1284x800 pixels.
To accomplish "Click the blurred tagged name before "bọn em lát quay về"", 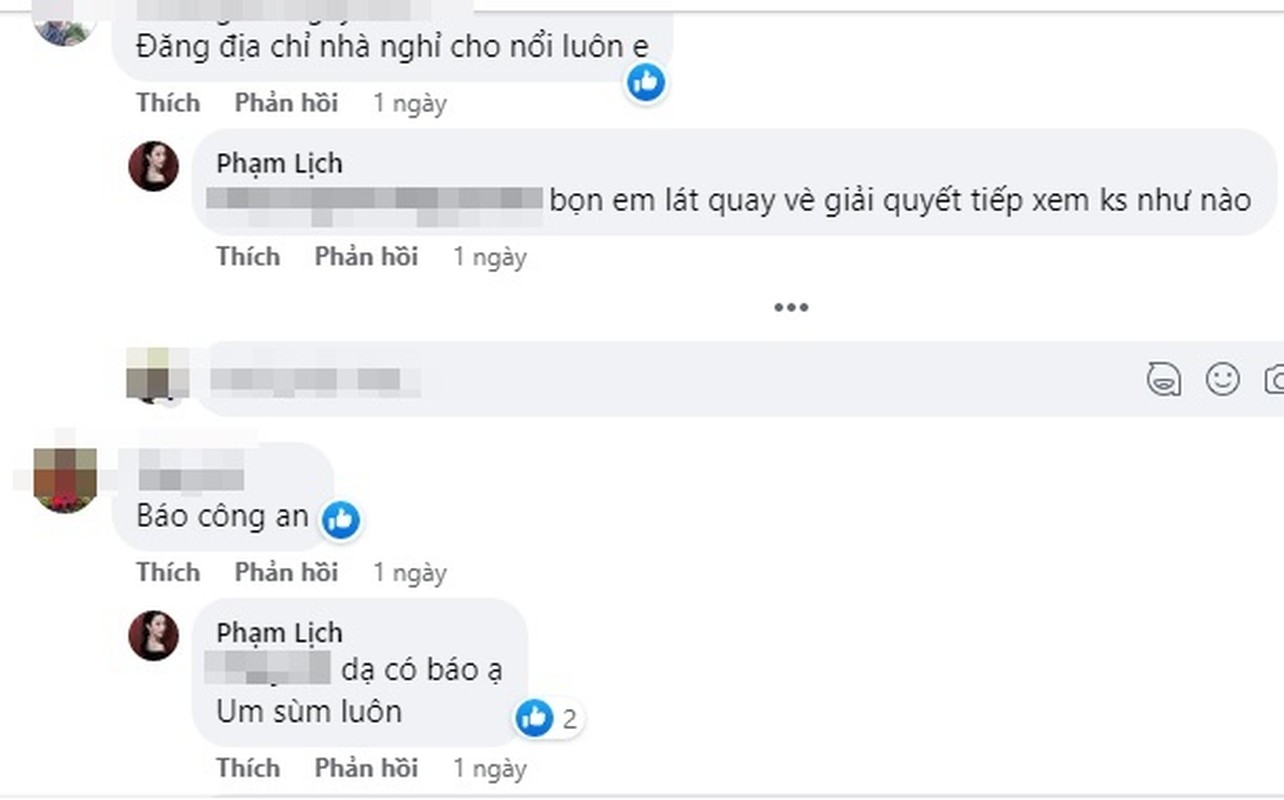I will coord(374,201).
